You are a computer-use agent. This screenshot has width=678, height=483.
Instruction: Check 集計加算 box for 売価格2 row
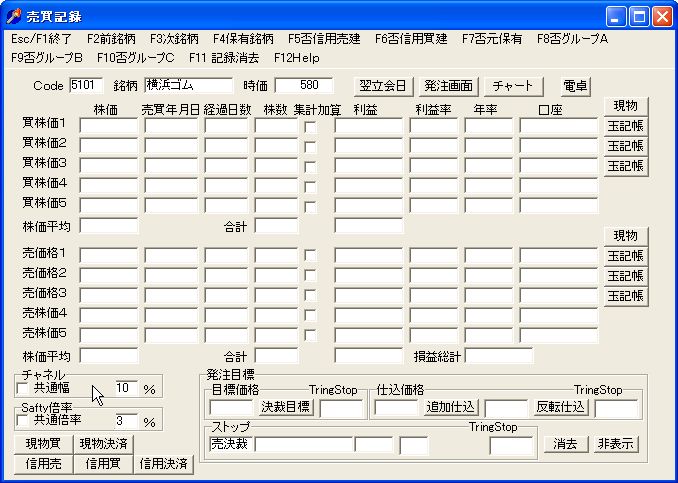(310, 275)
